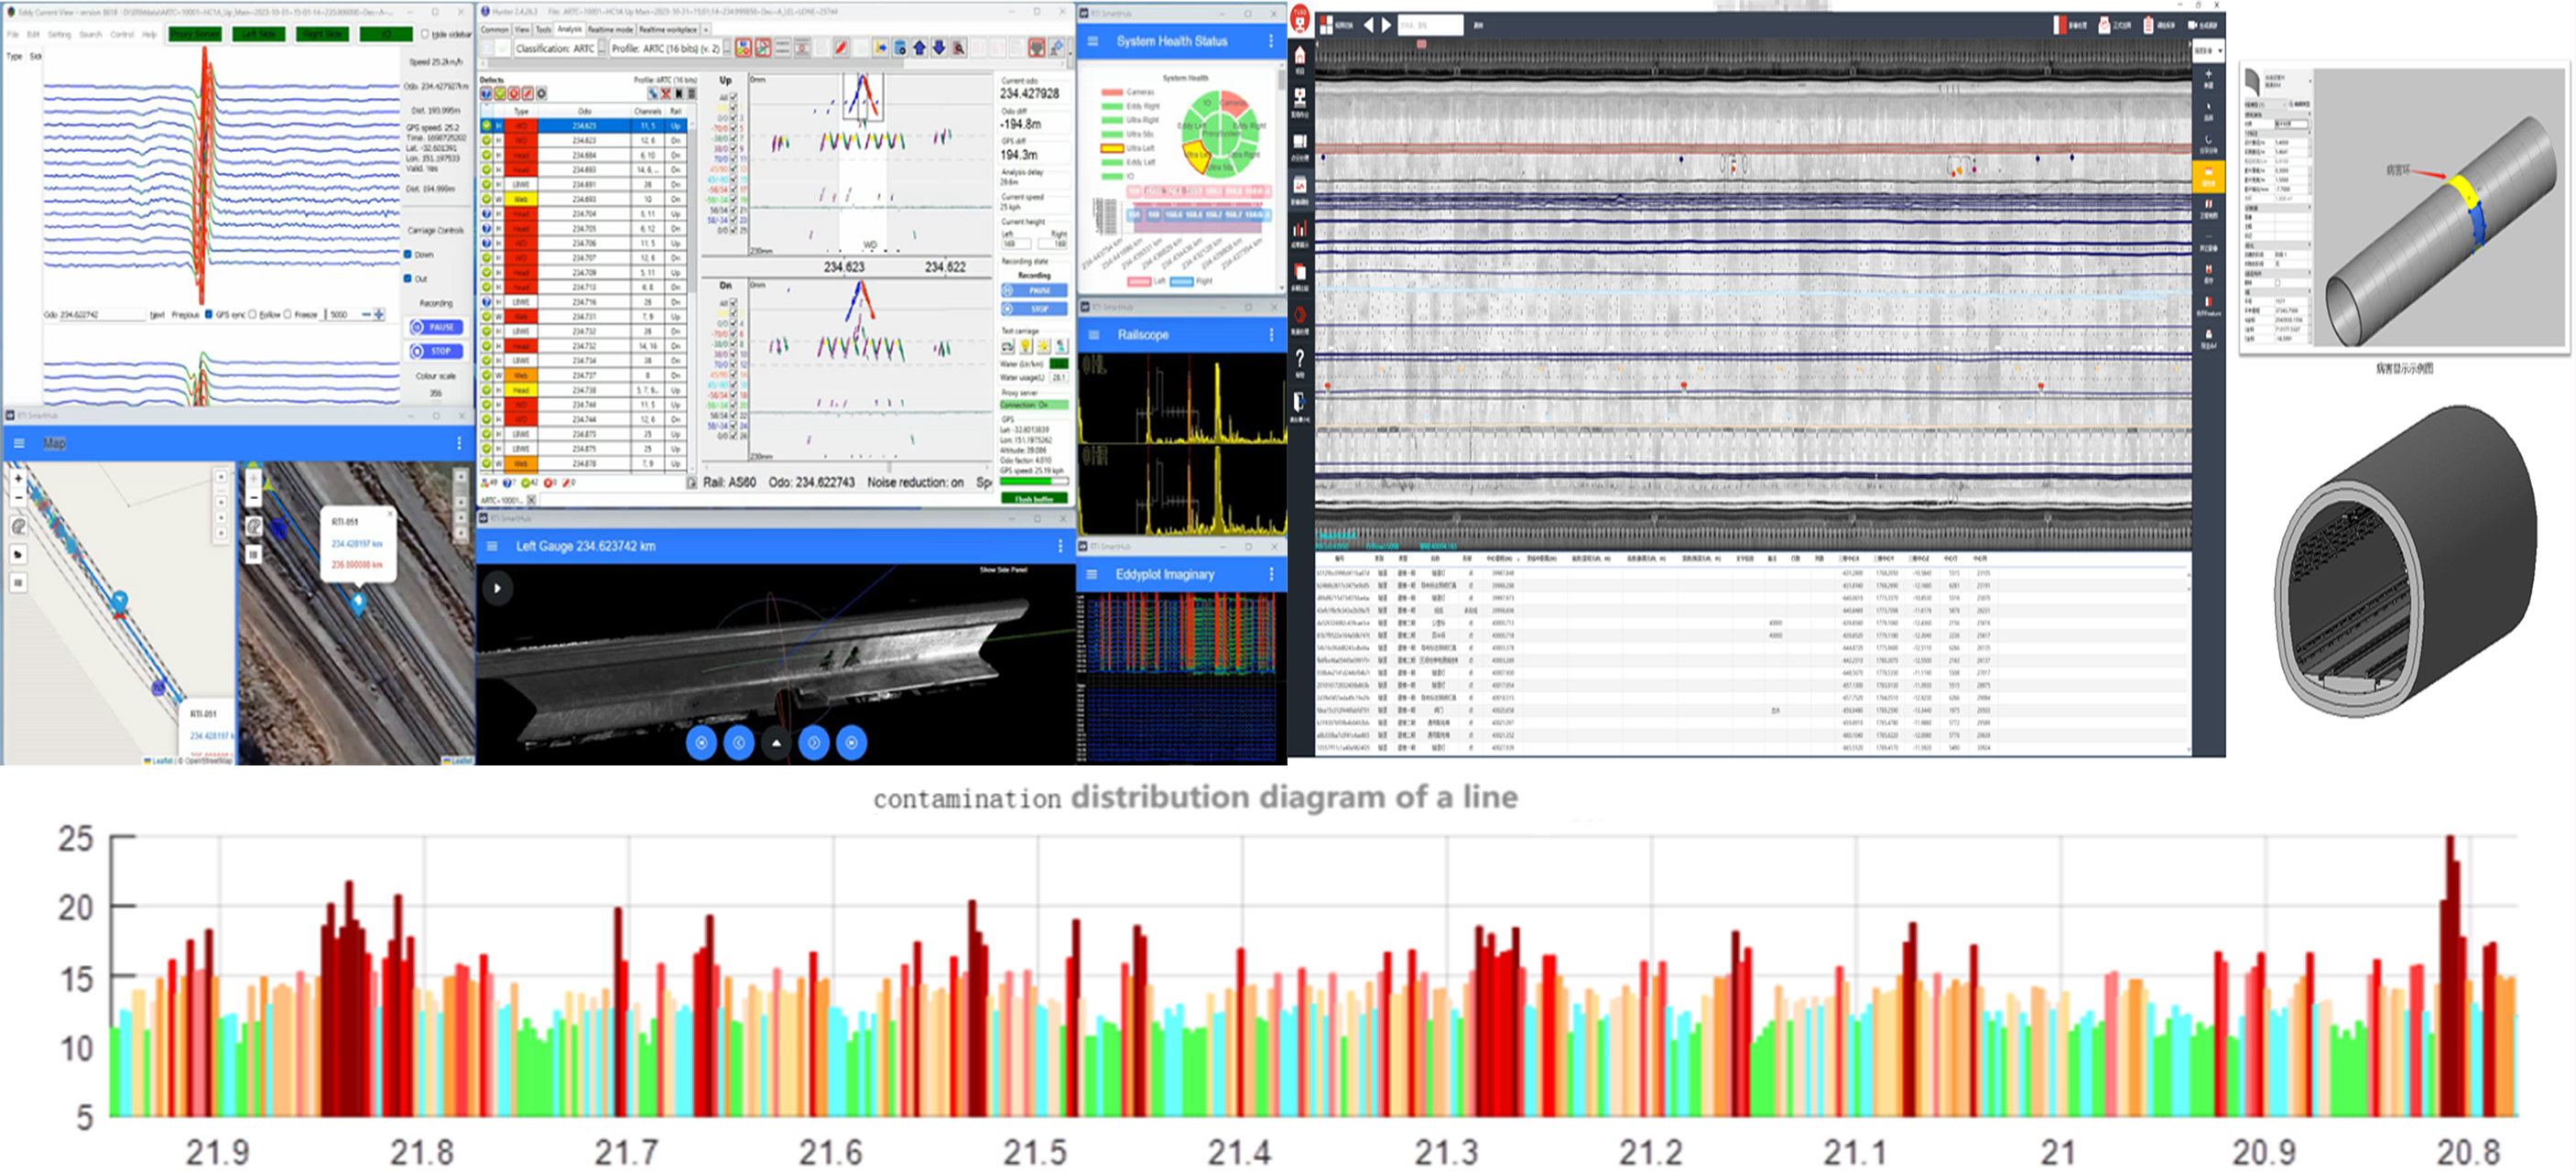2576x1172 pixels.
Task: Click the blue down arrow in Hunter toolbar
Action: (938, 48)
